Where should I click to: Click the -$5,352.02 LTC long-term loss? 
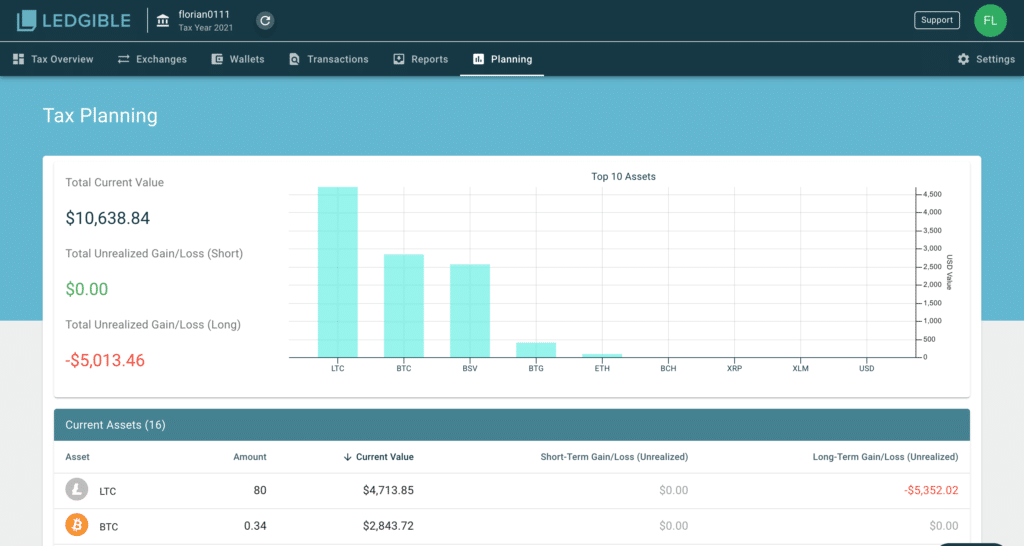pyautogui.click(x=931, y=490)
